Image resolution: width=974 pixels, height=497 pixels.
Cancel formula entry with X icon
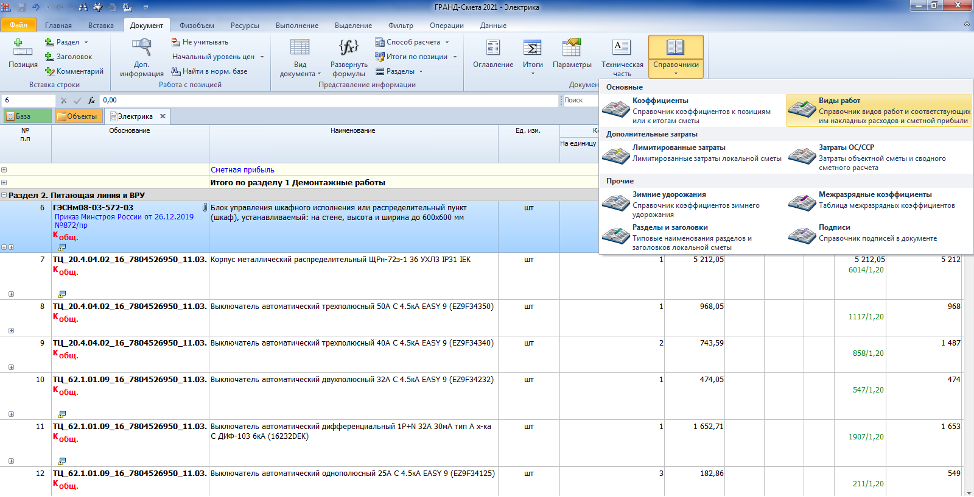point(63,101)
